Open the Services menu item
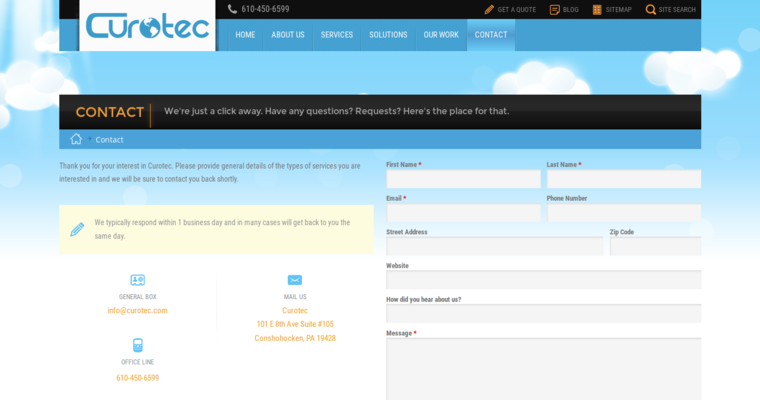 point(336,35)
